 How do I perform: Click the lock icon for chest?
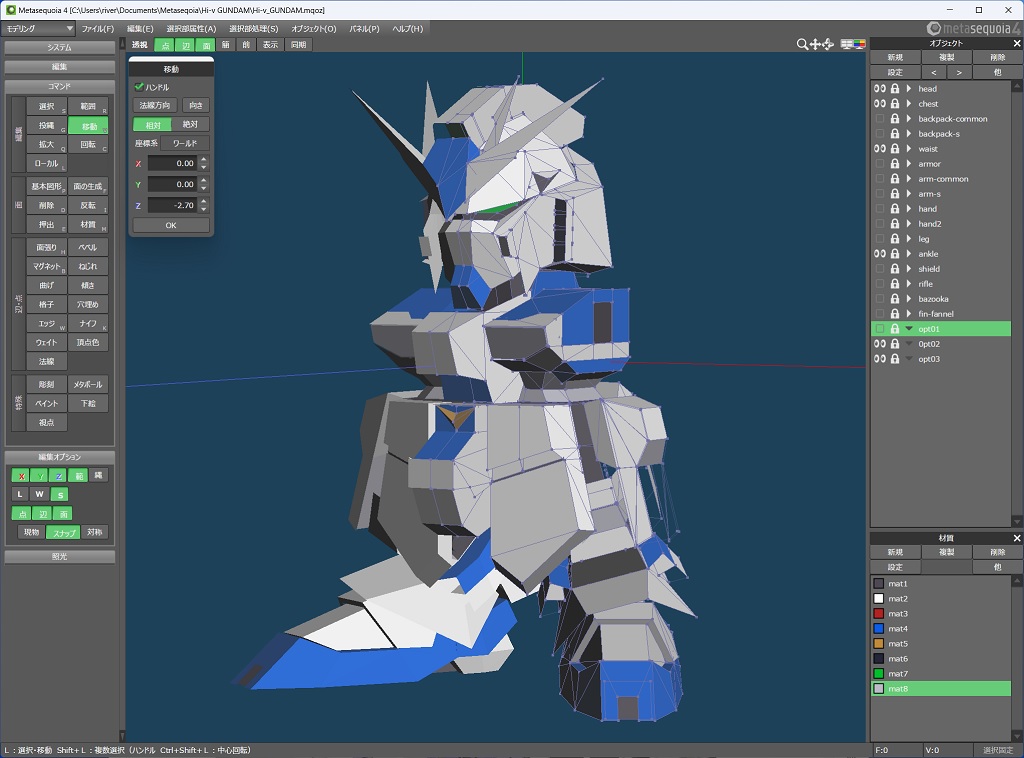895,104
